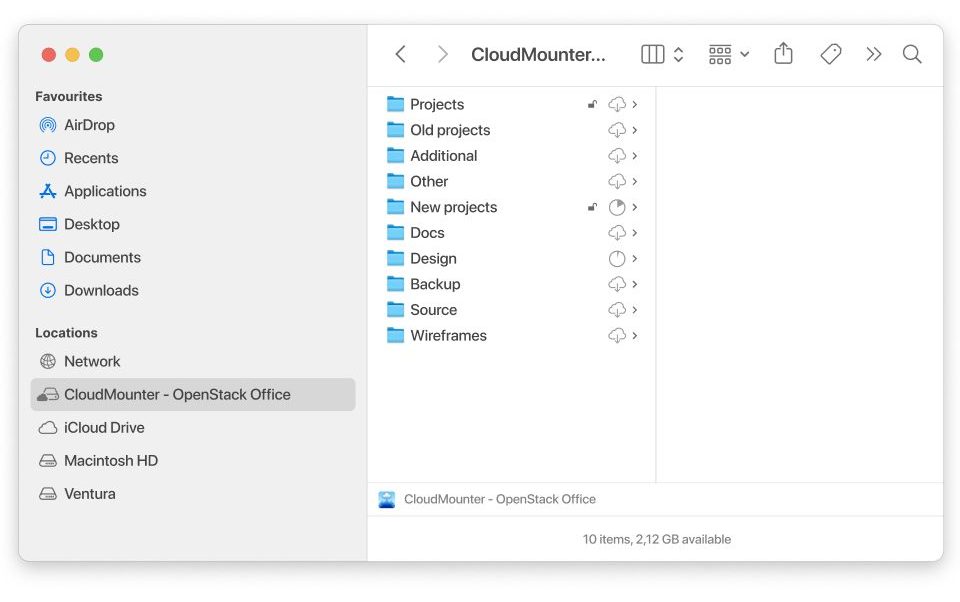Click the cloud download icon for Other
This screenshot has width=960, height=602.
point(617,181)
